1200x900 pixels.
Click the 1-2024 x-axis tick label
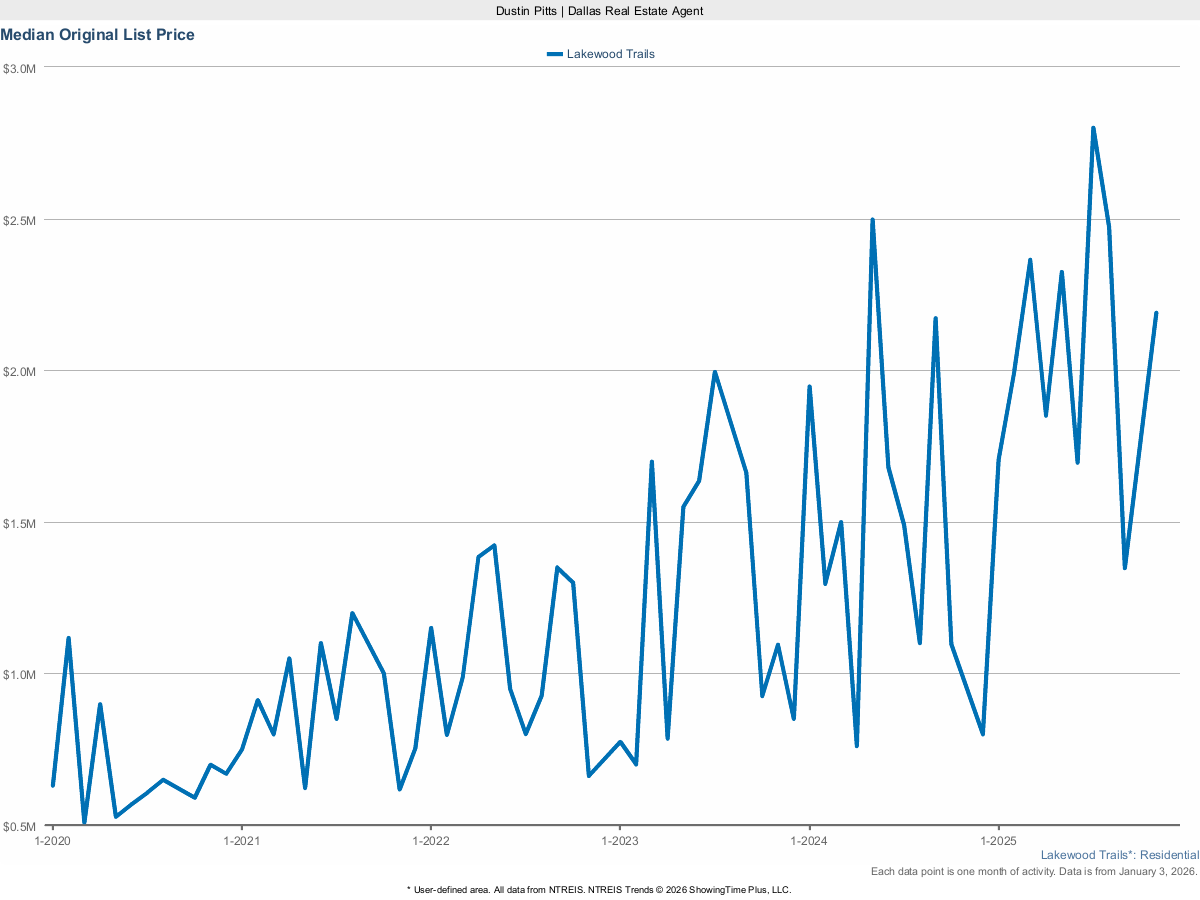click(x=809, y=841)
